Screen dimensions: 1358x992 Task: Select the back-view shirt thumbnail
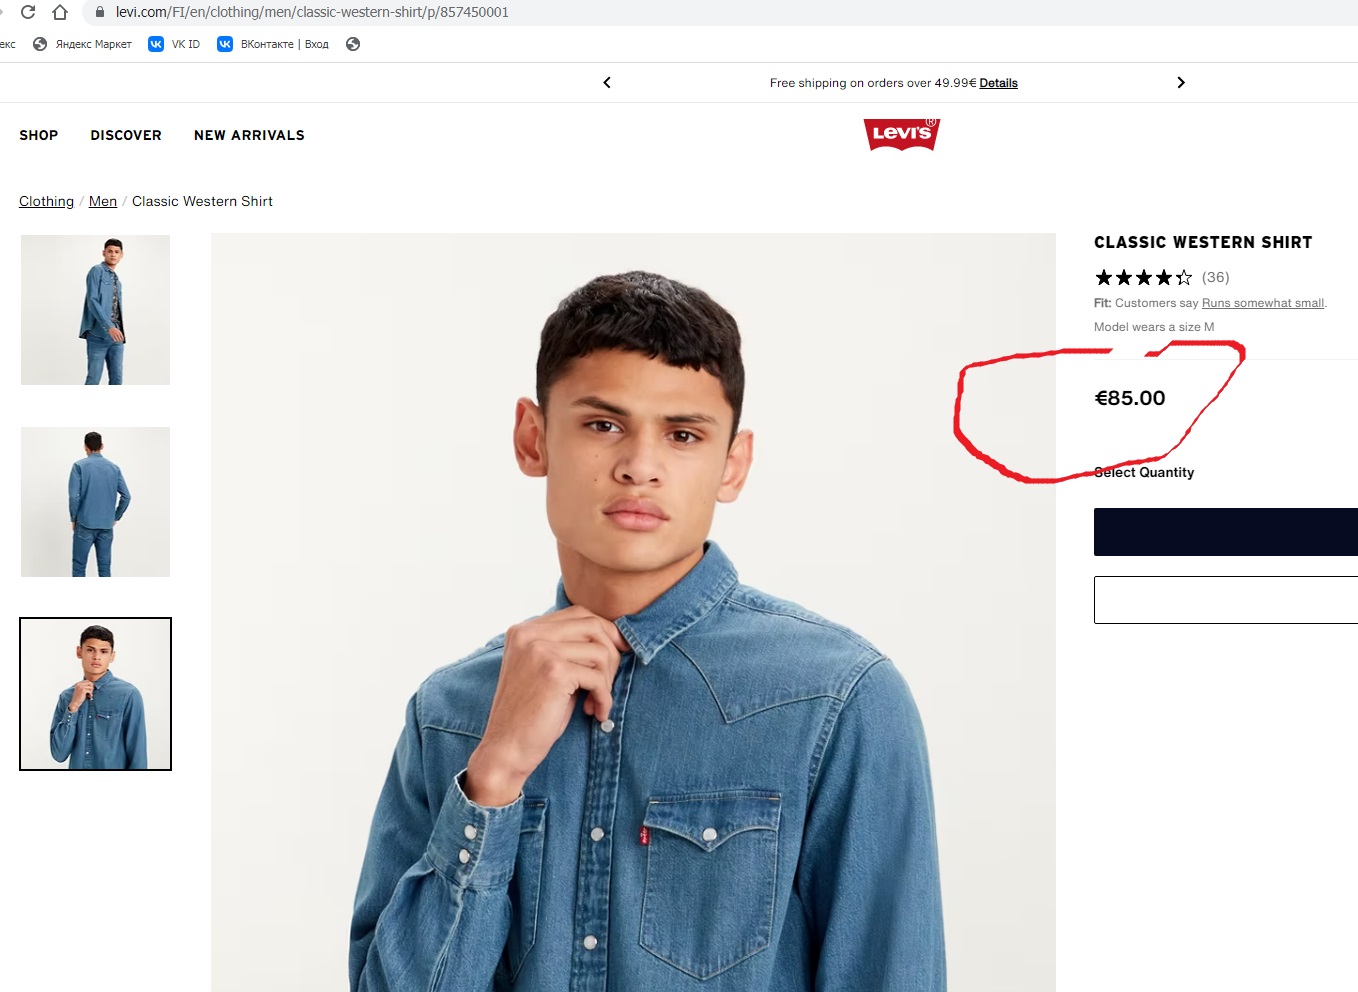coord(96,502)
